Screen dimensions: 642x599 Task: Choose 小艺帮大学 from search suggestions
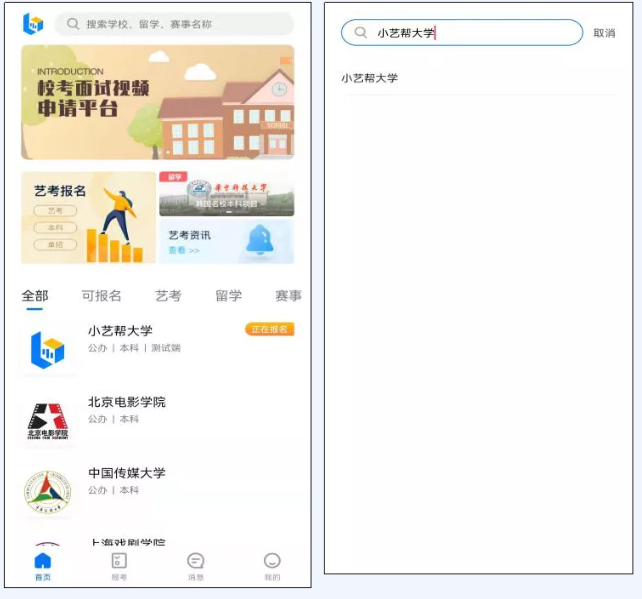click(370, 78)
